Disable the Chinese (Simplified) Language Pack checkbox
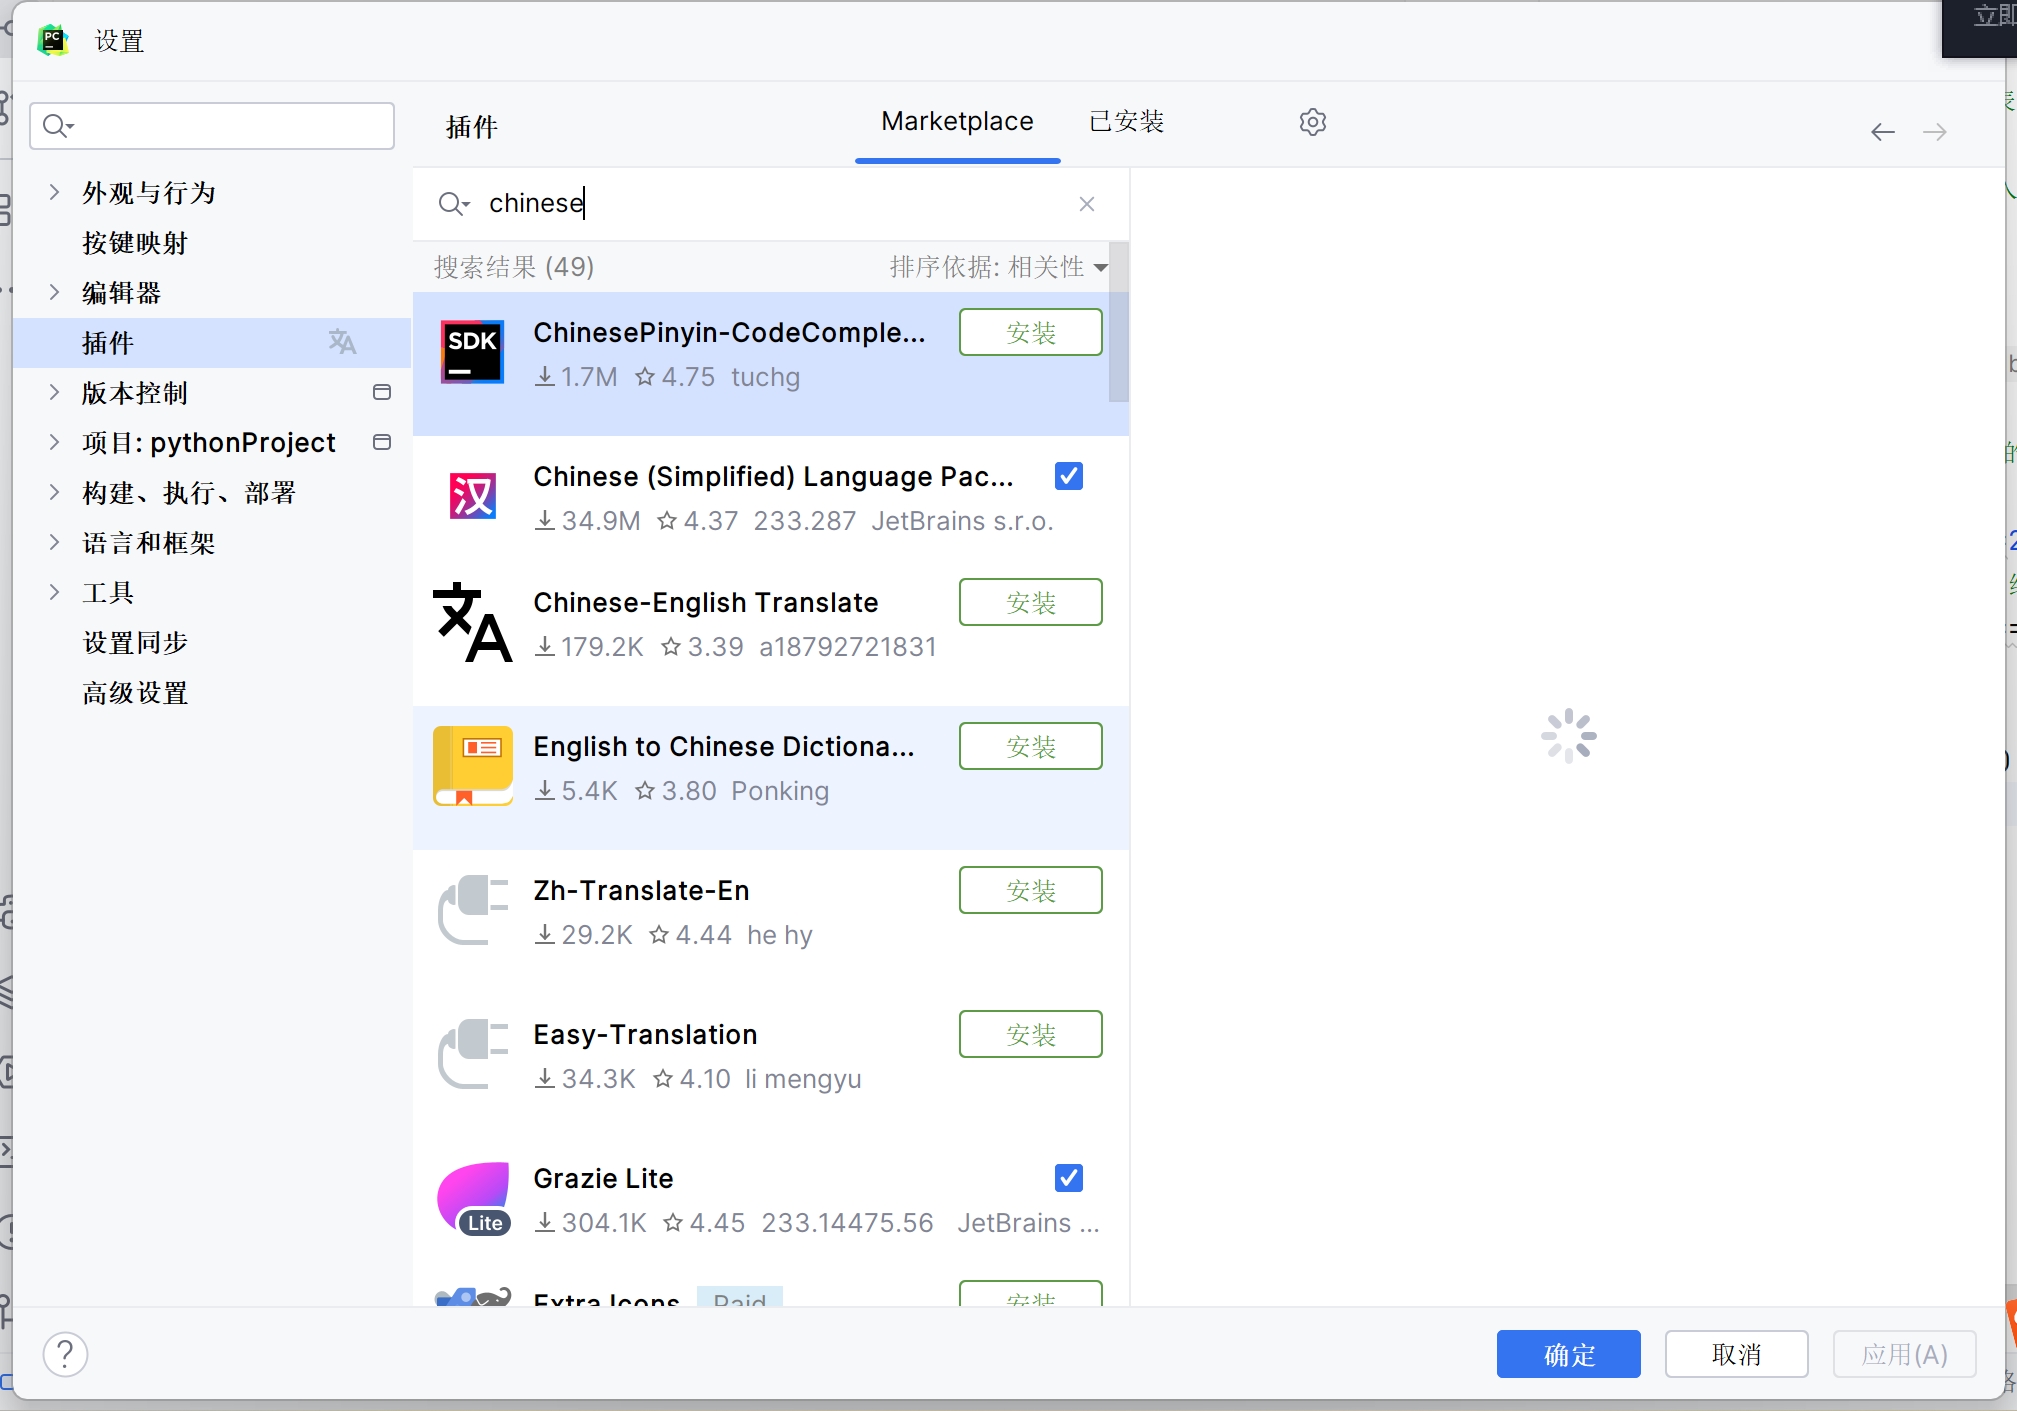Image resolution: width=2017 pixels, height=1411 pixels. click(x=1069, y=476)
